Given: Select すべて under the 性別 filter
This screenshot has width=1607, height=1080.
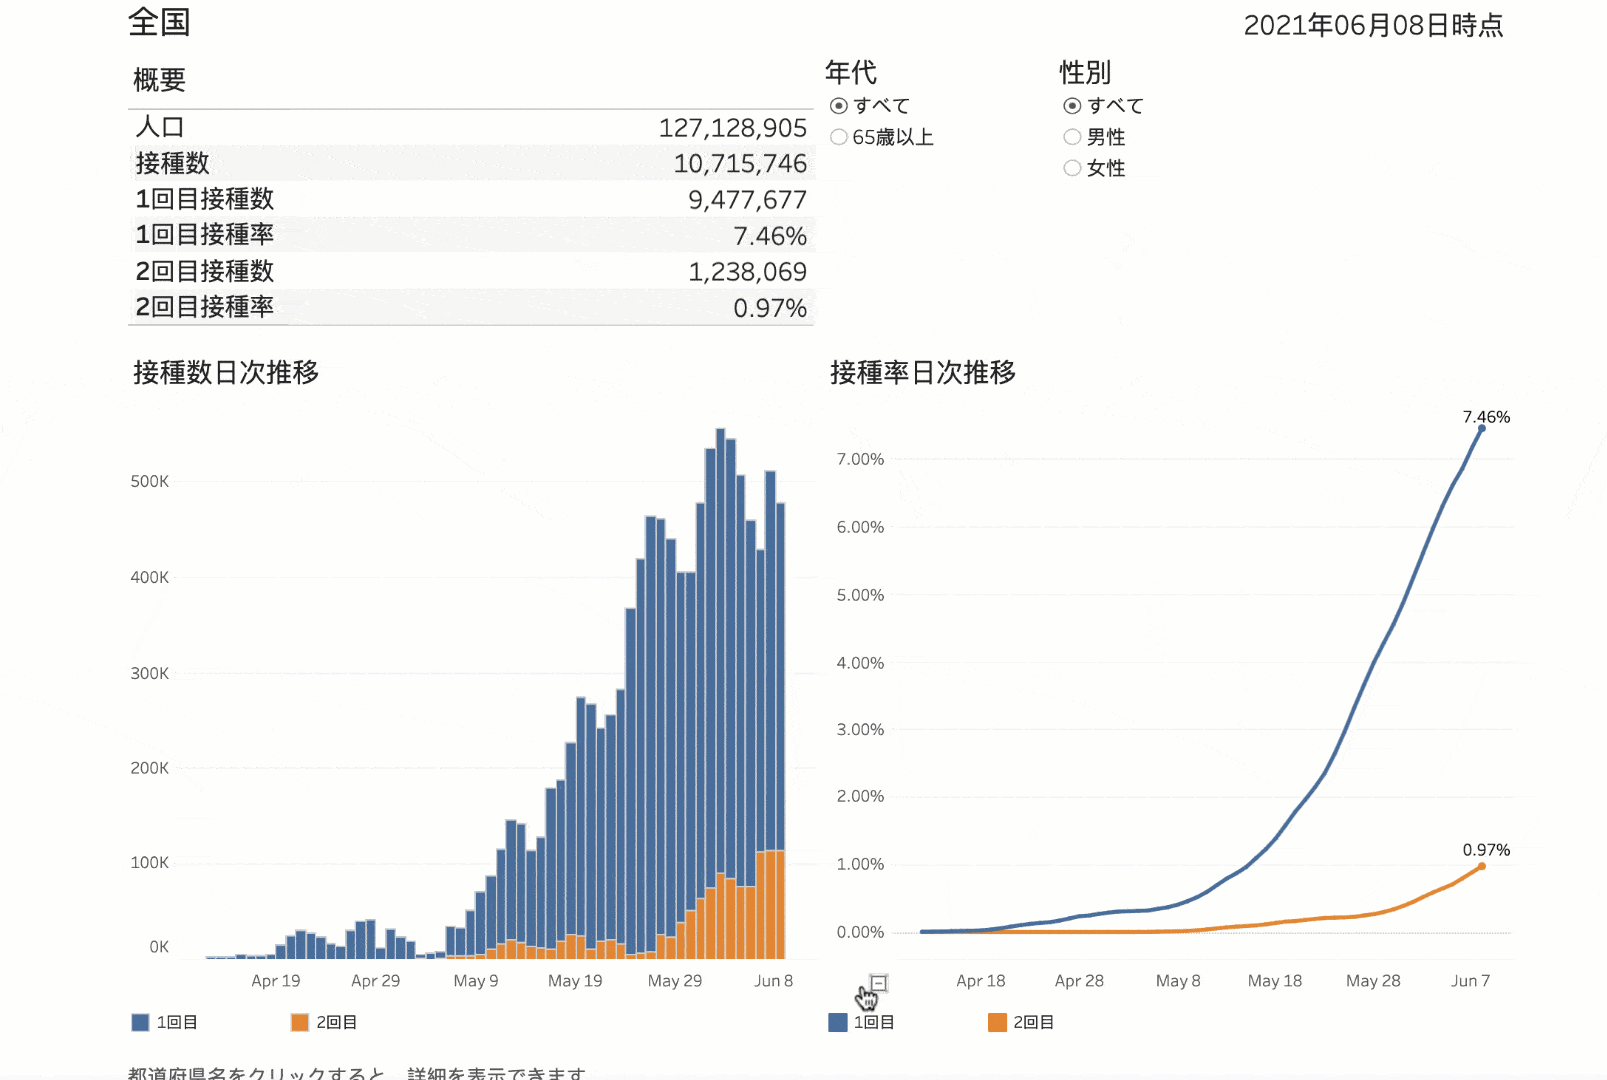Looking at the screenshot, I should point(1072,106).
